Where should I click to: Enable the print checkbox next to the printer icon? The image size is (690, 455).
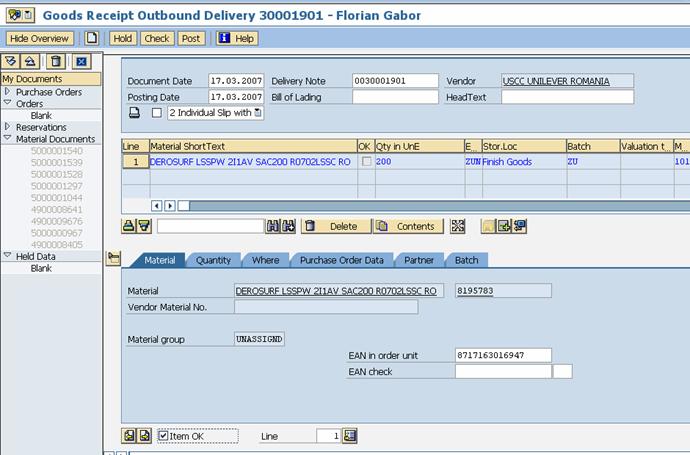(x=156, y=113)
